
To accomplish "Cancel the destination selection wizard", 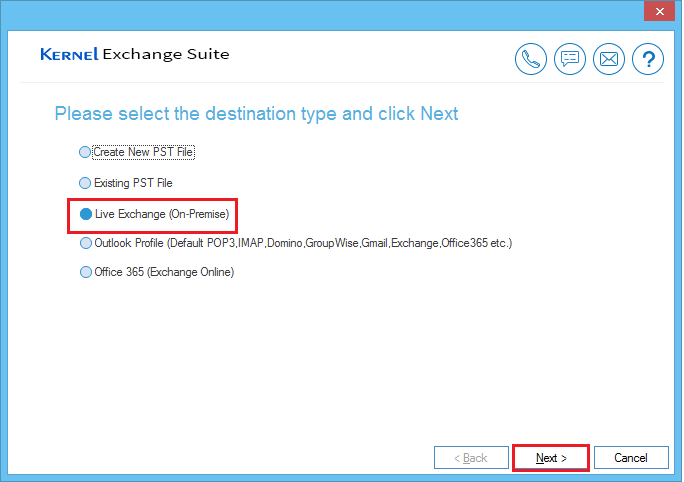I will click(631, 458).
